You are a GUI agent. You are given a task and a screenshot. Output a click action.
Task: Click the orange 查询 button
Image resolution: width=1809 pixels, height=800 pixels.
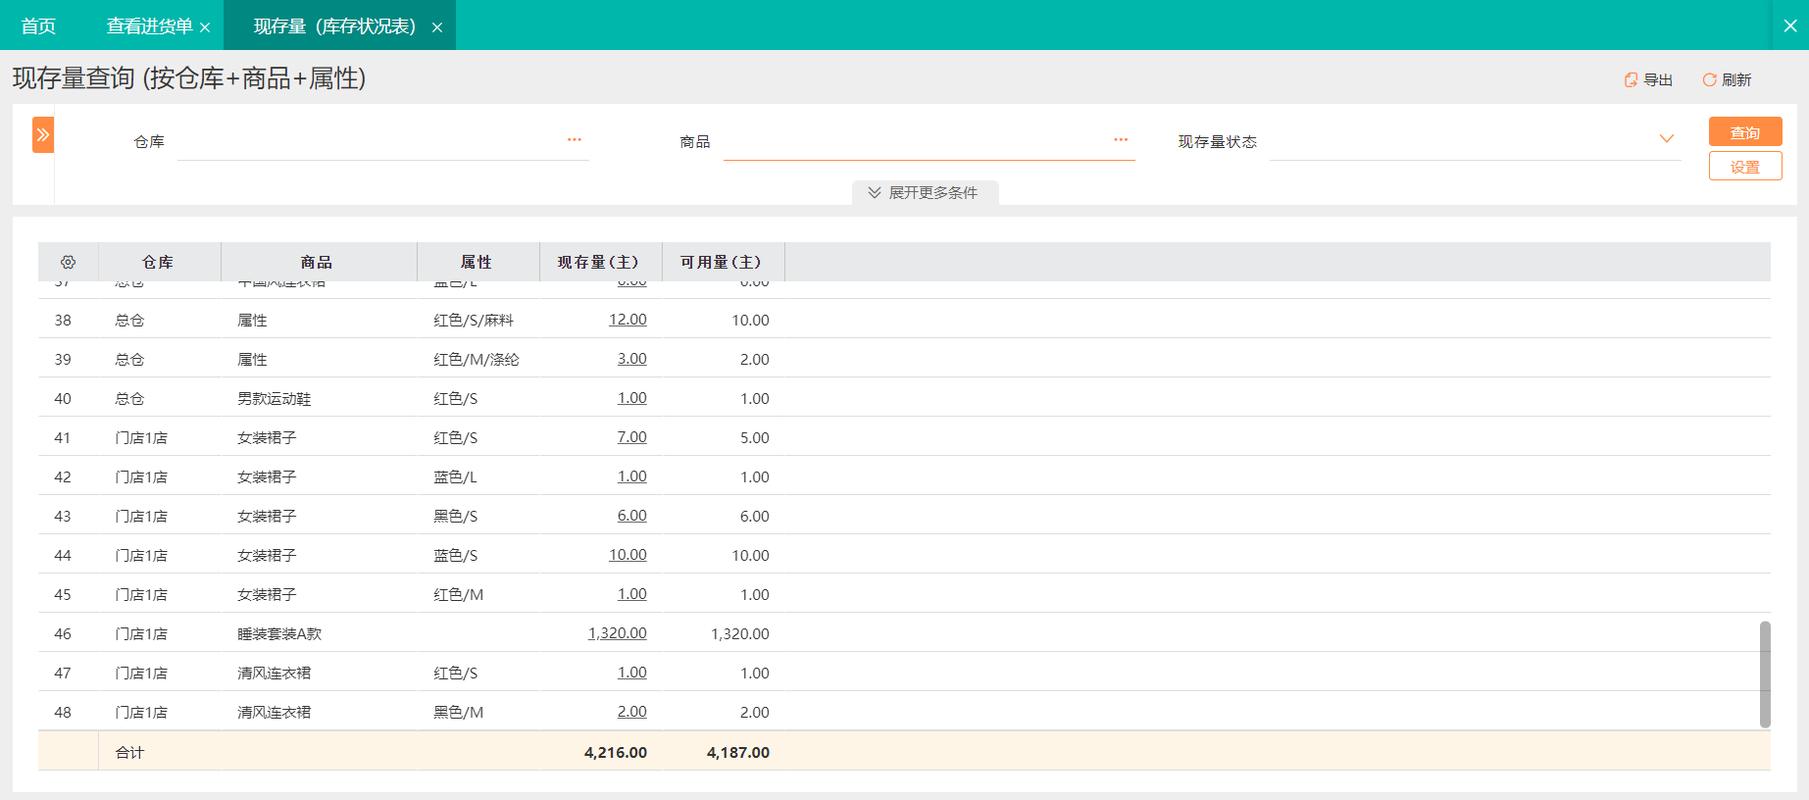[1745, 132]
